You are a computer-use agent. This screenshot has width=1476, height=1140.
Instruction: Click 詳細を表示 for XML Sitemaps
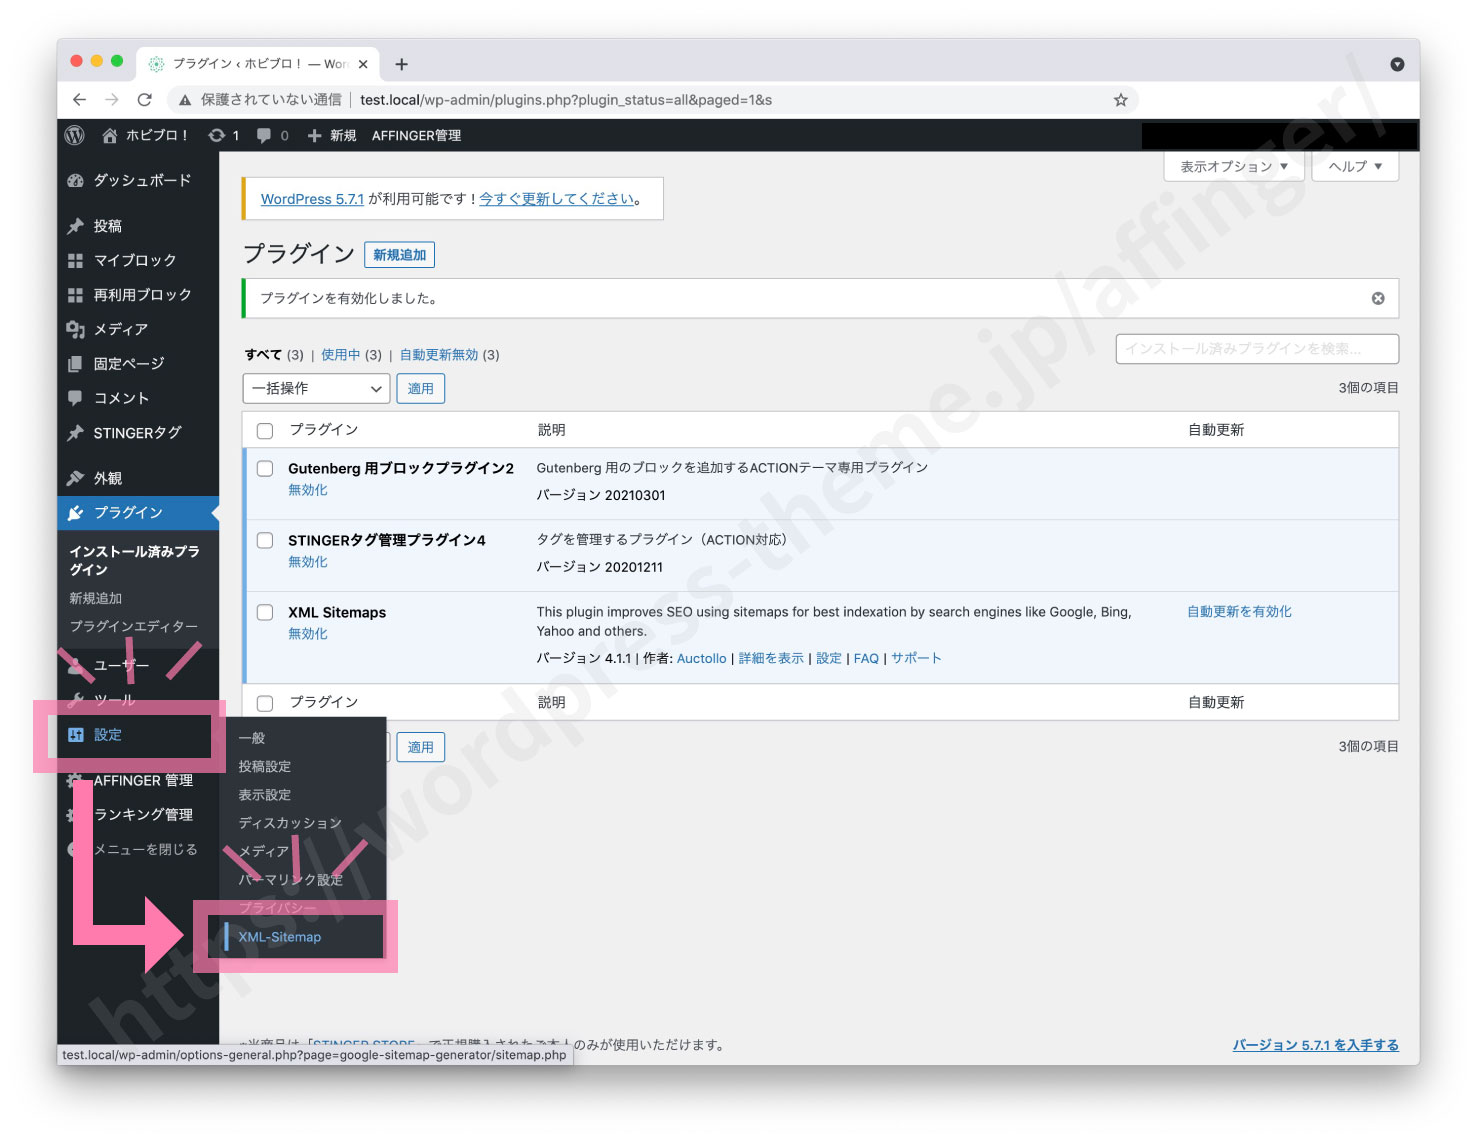point(771,659)
